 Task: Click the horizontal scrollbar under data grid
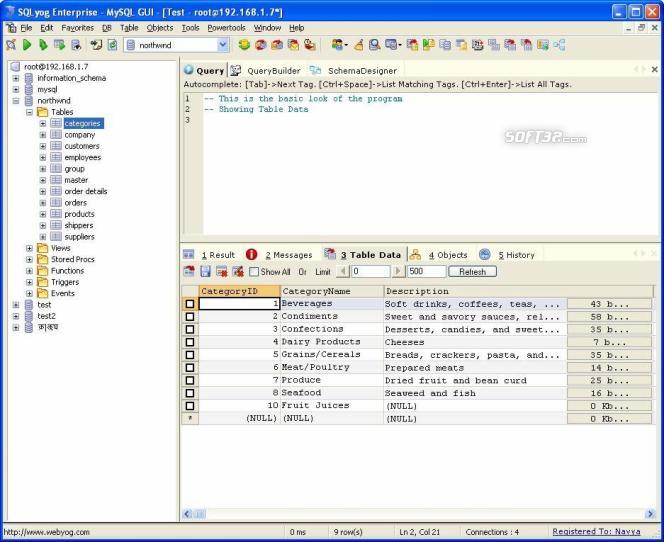pyautogui.click(x=420, y=514)
